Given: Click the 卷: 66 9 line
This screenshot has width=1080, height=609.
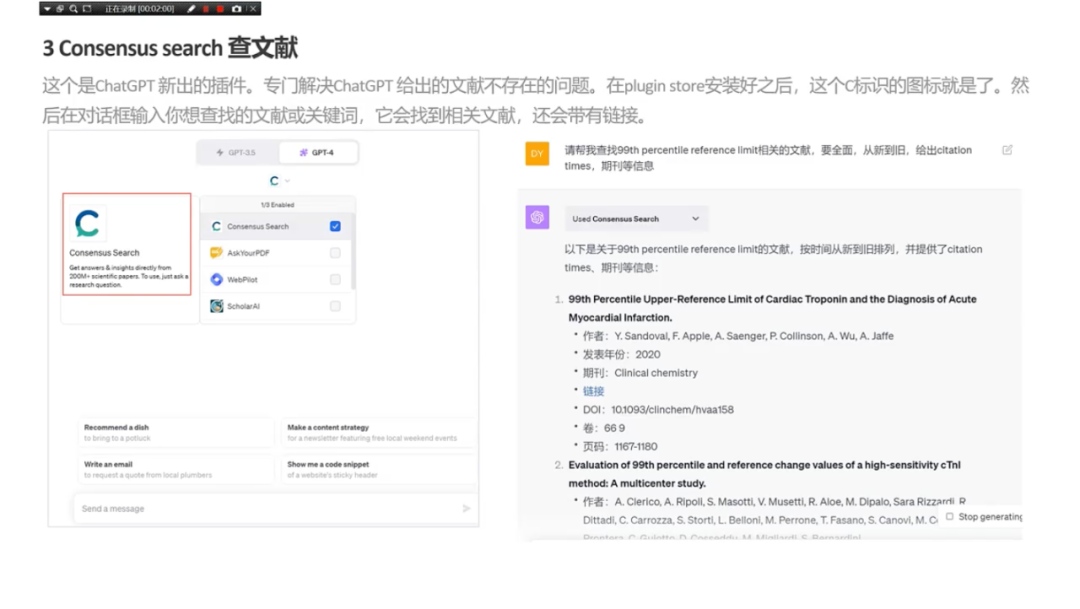Looking at the screenshot, I should coord(603,428).
